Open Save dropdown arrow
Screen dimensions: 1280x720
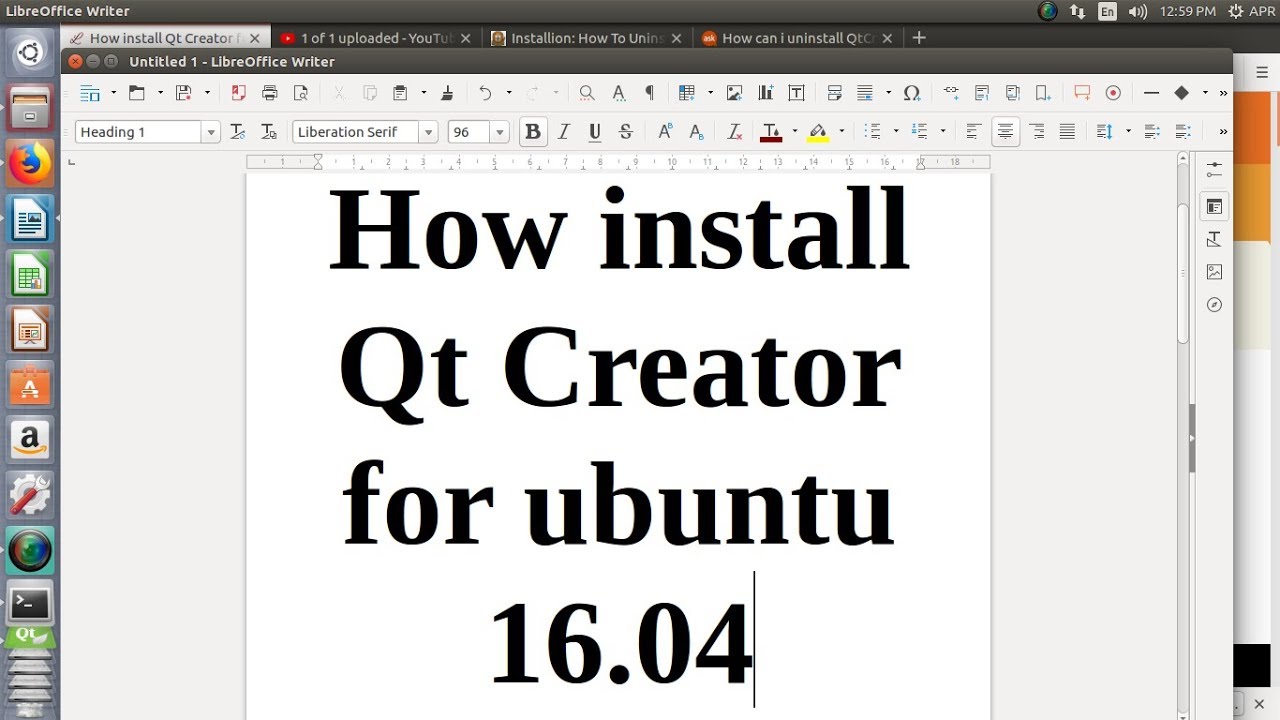pos(207,93)
